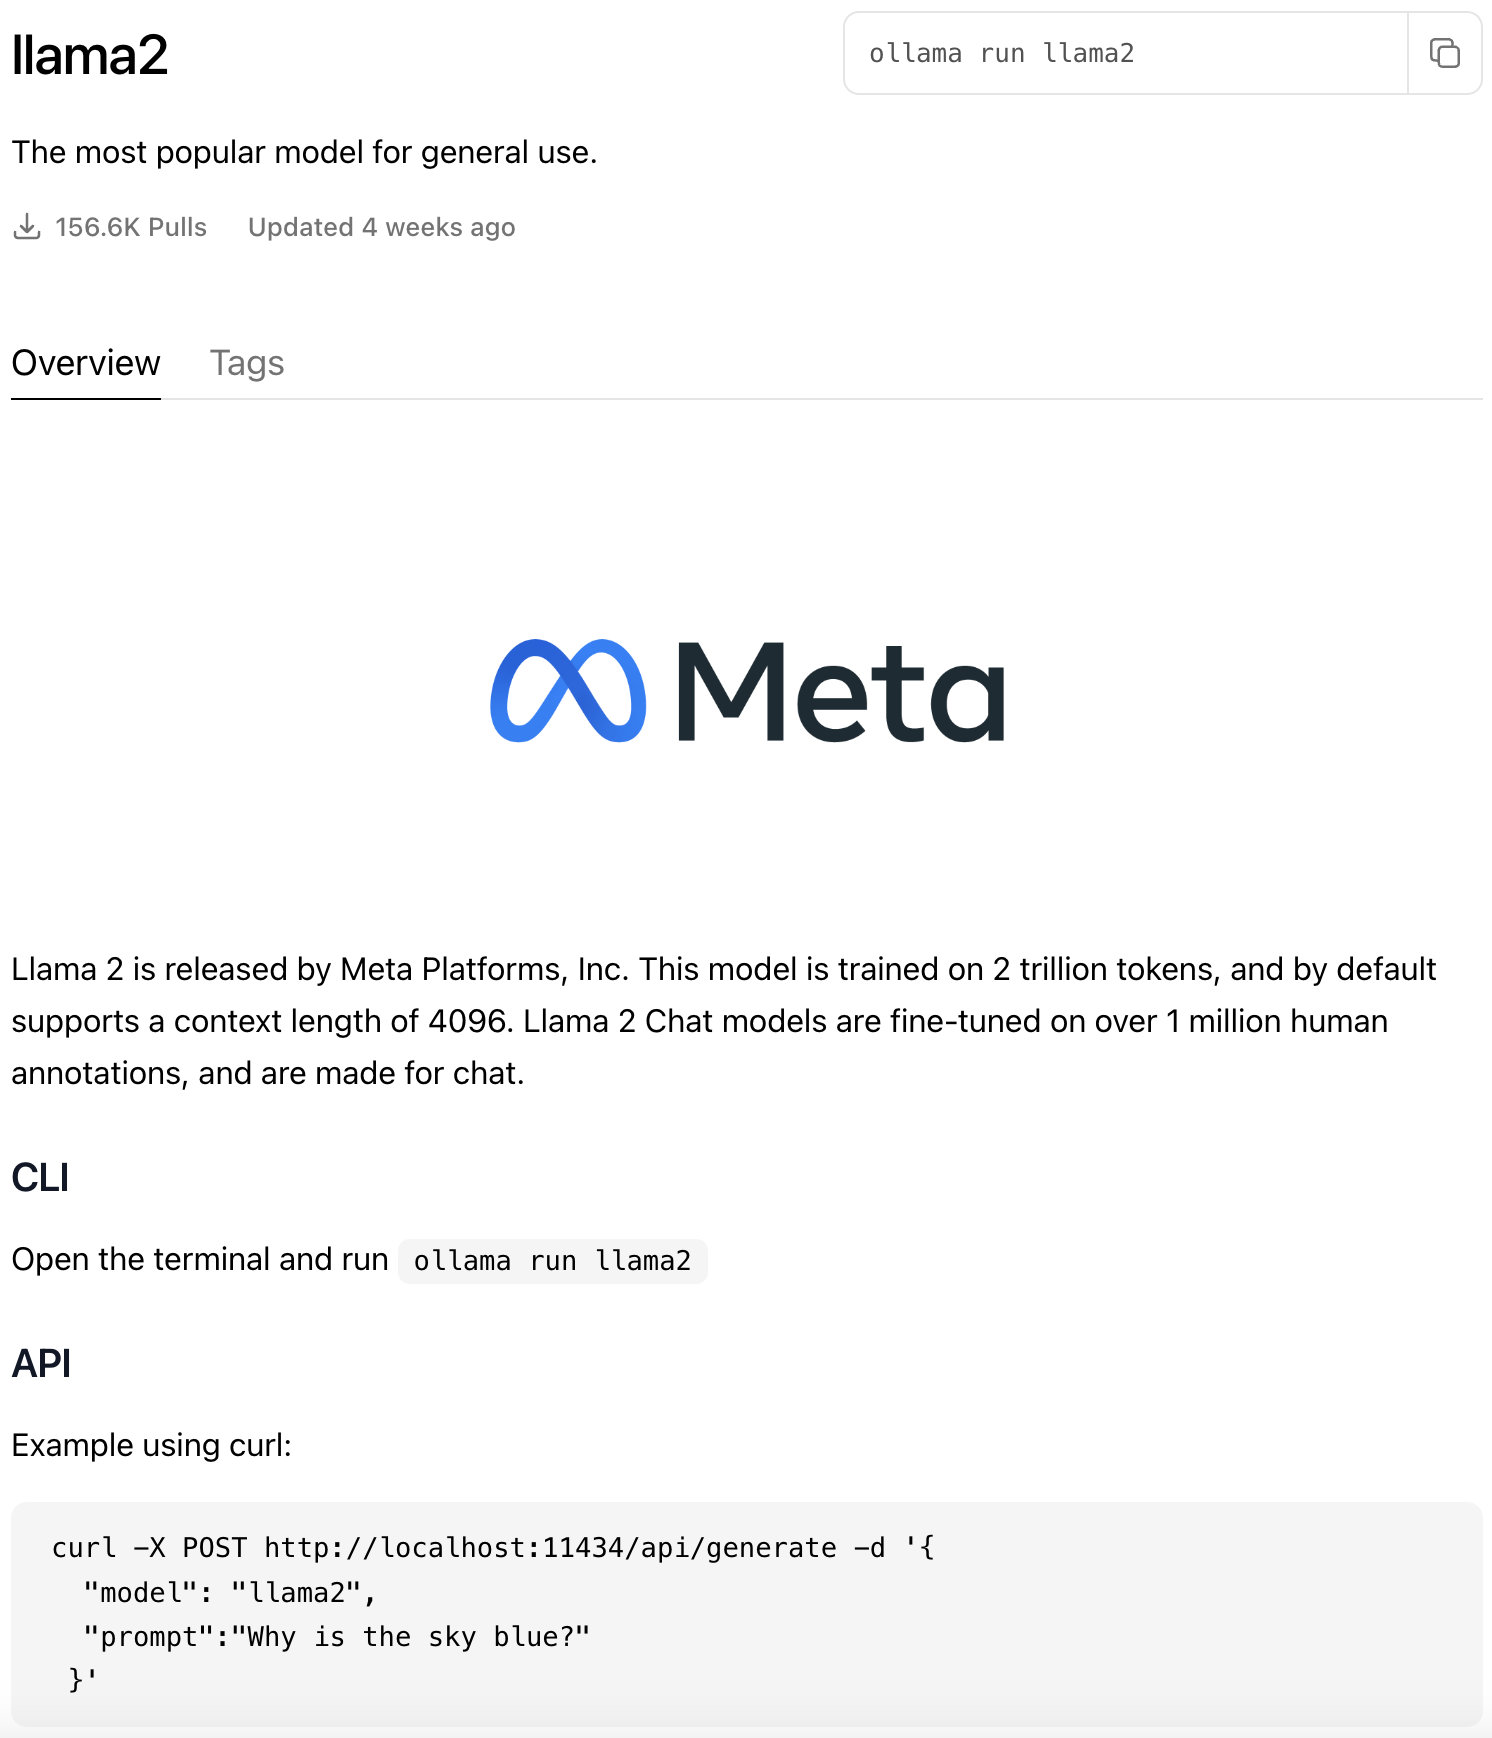Click the "prompt" line in the code block
The height and width of the screenshot is (1738, 1492).
pyautogui.click(x=336, y=1637)
